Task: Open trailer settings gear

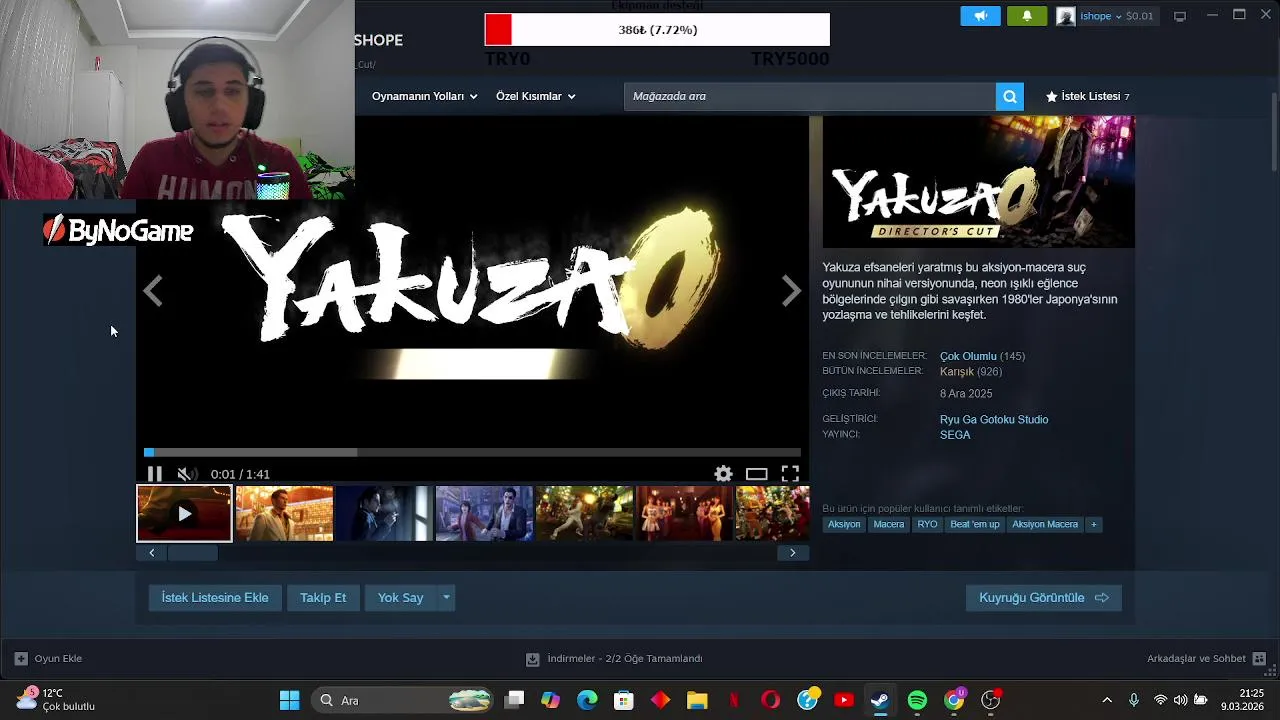Action: pyautogui.click(x=723, y=474)
